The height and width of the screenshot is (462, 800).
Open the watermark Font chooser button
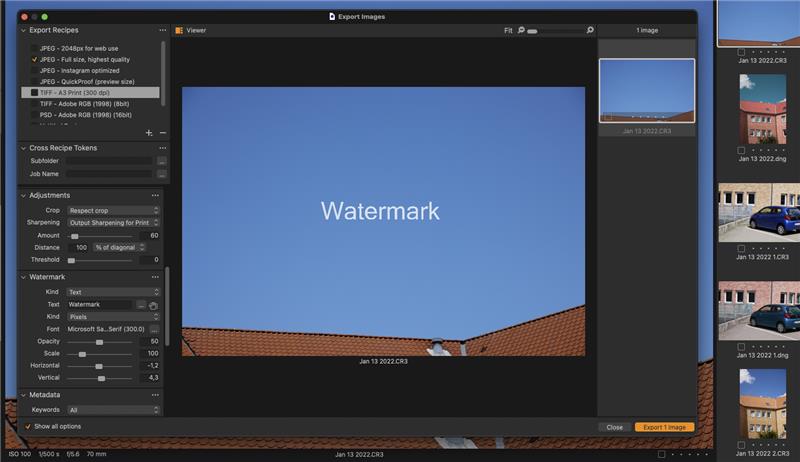[x=154, y=329]
